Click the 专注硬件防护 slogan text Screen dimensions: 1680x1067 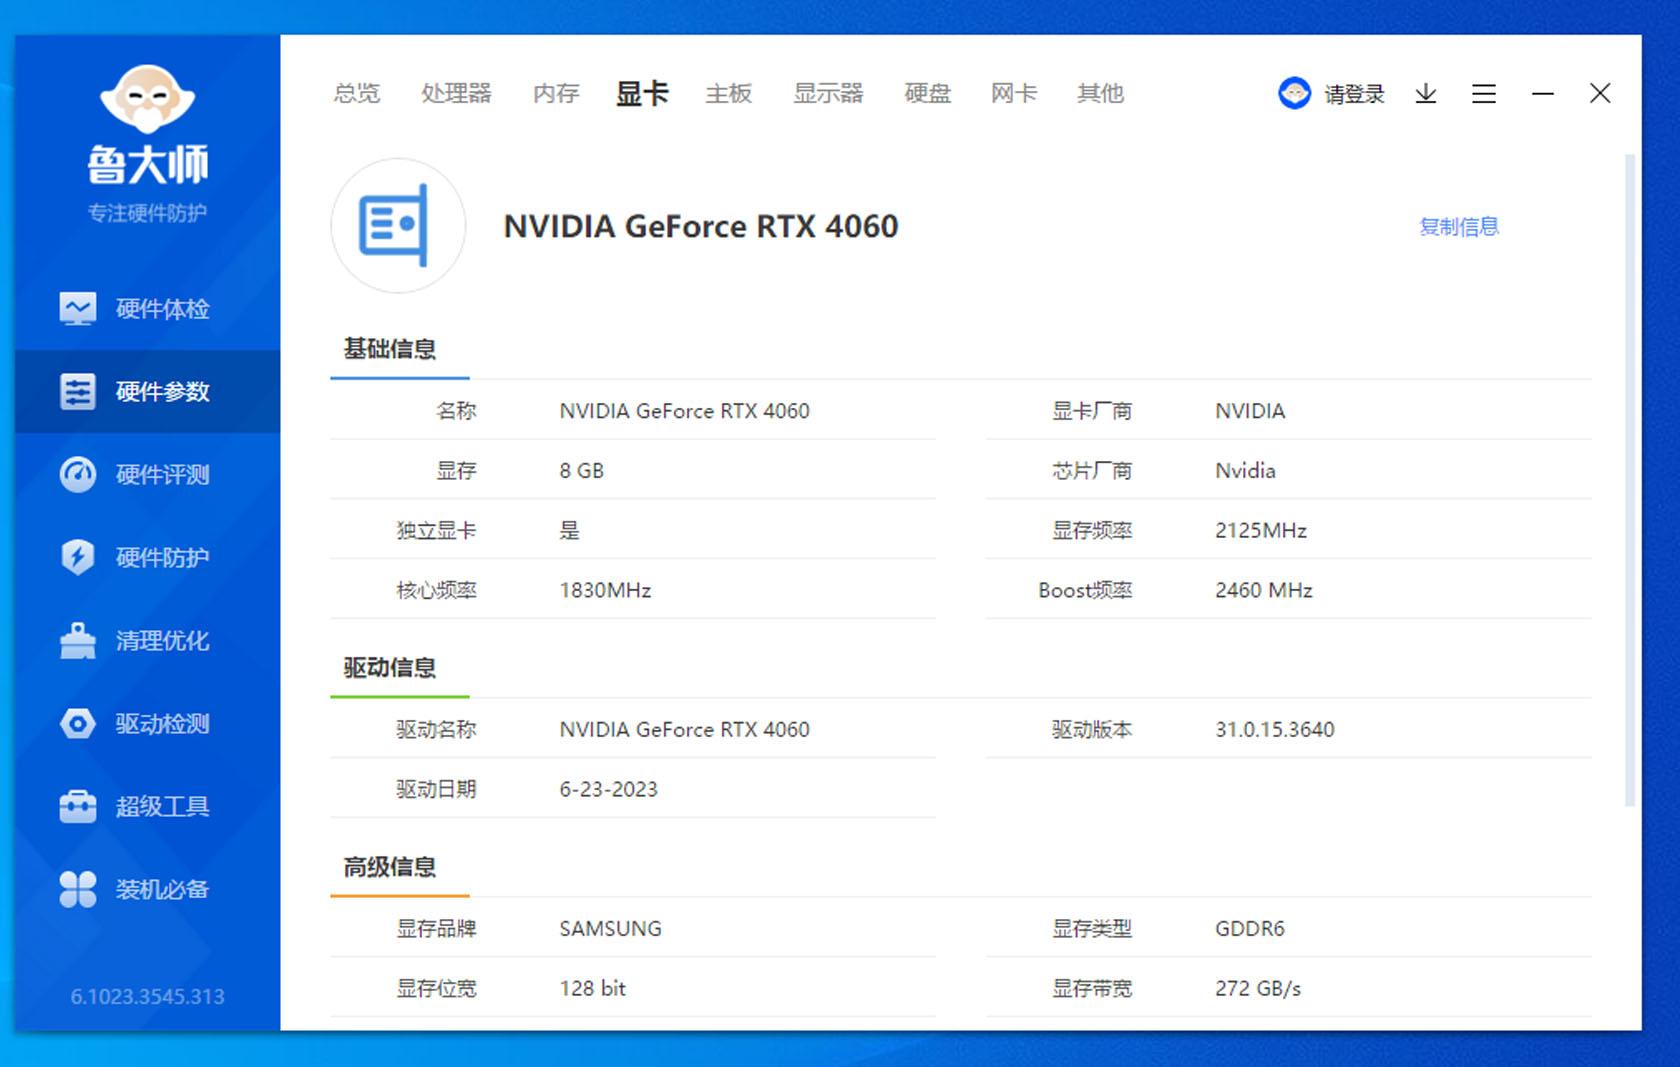click(147, 212)
